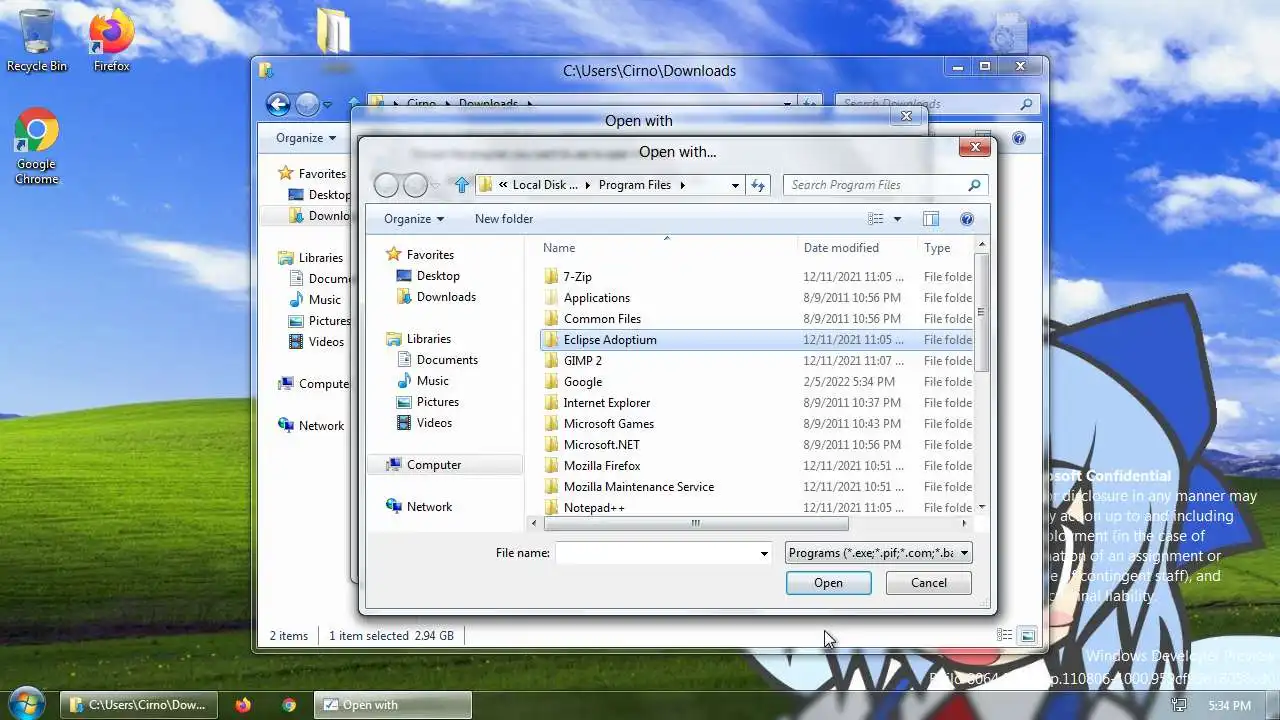Image resolution: width=1280 pixels, height=720 pixels.
Task: Toggle the preview pane in the dialog
Action: click(931, 219)
